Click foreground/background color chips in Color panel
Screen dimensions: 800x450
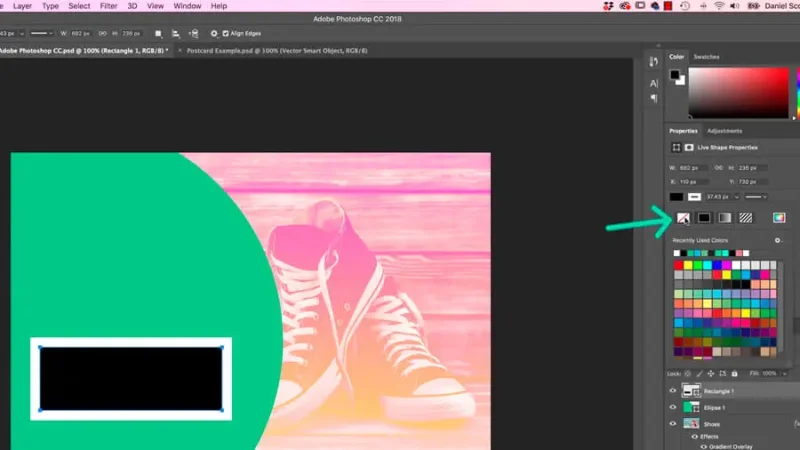(678, 77)
